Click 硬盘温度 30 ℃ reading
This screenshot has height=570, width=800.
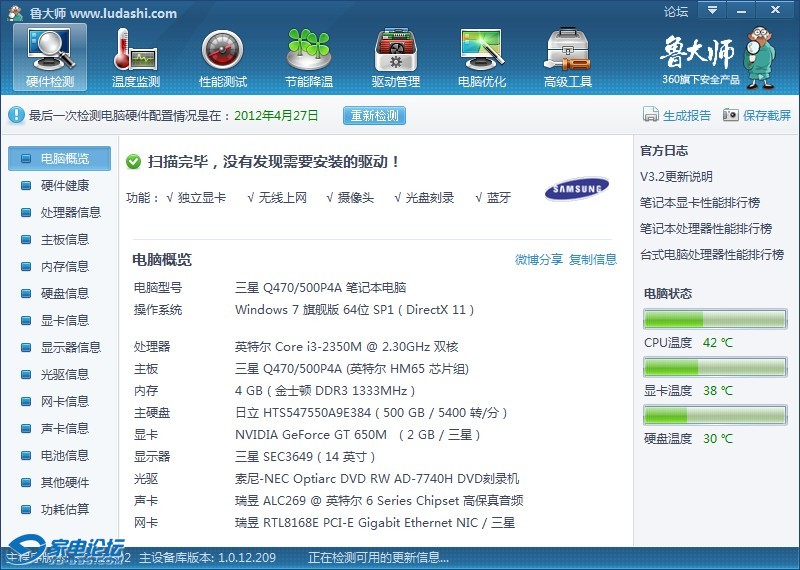(x=688, y=438)
